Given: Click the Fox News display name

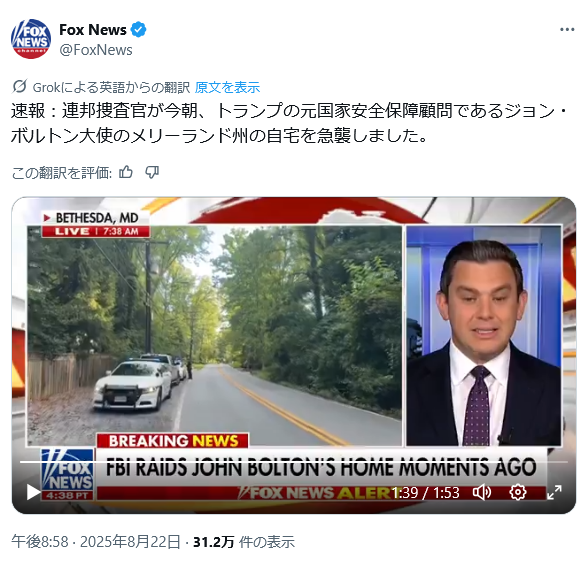Looking at the screenshot, I should (93, 30).
